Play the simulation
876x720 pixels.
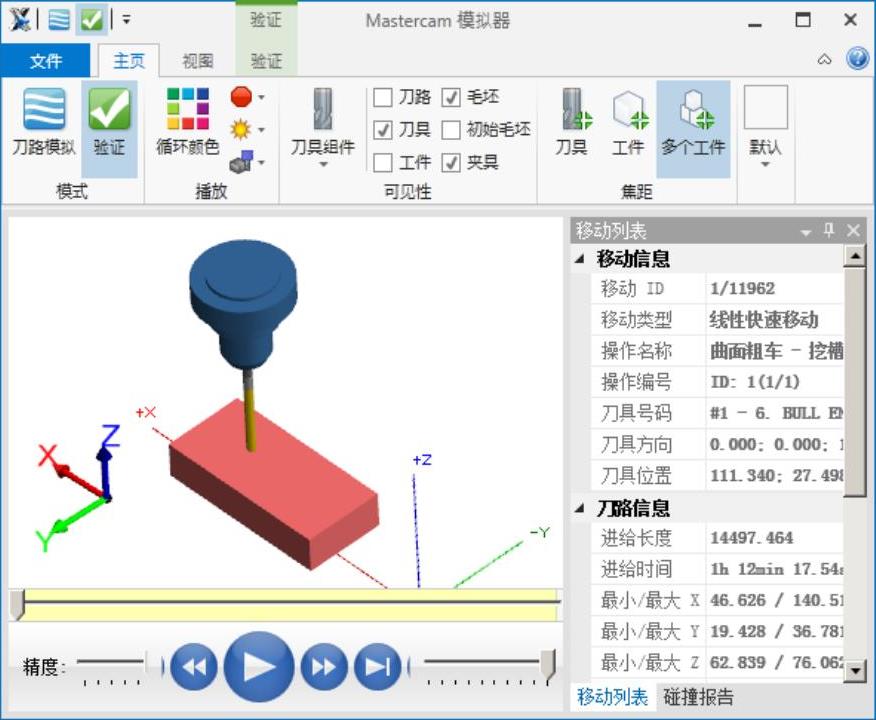tap(259, 666)
